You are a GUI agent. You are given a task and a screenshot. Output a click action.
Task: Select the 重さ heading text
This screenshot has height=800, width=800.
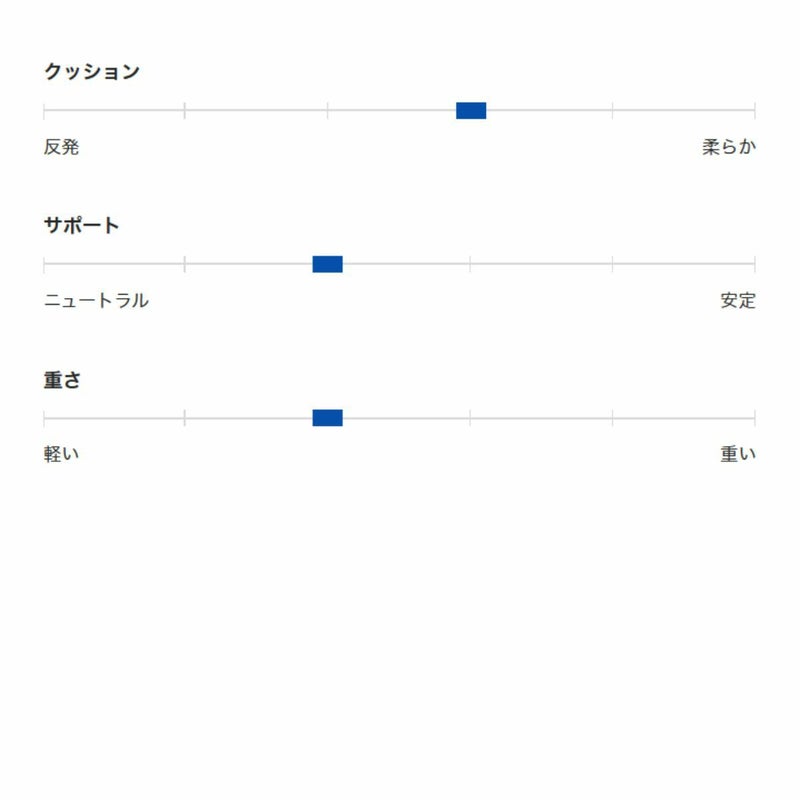click(62, 381)
